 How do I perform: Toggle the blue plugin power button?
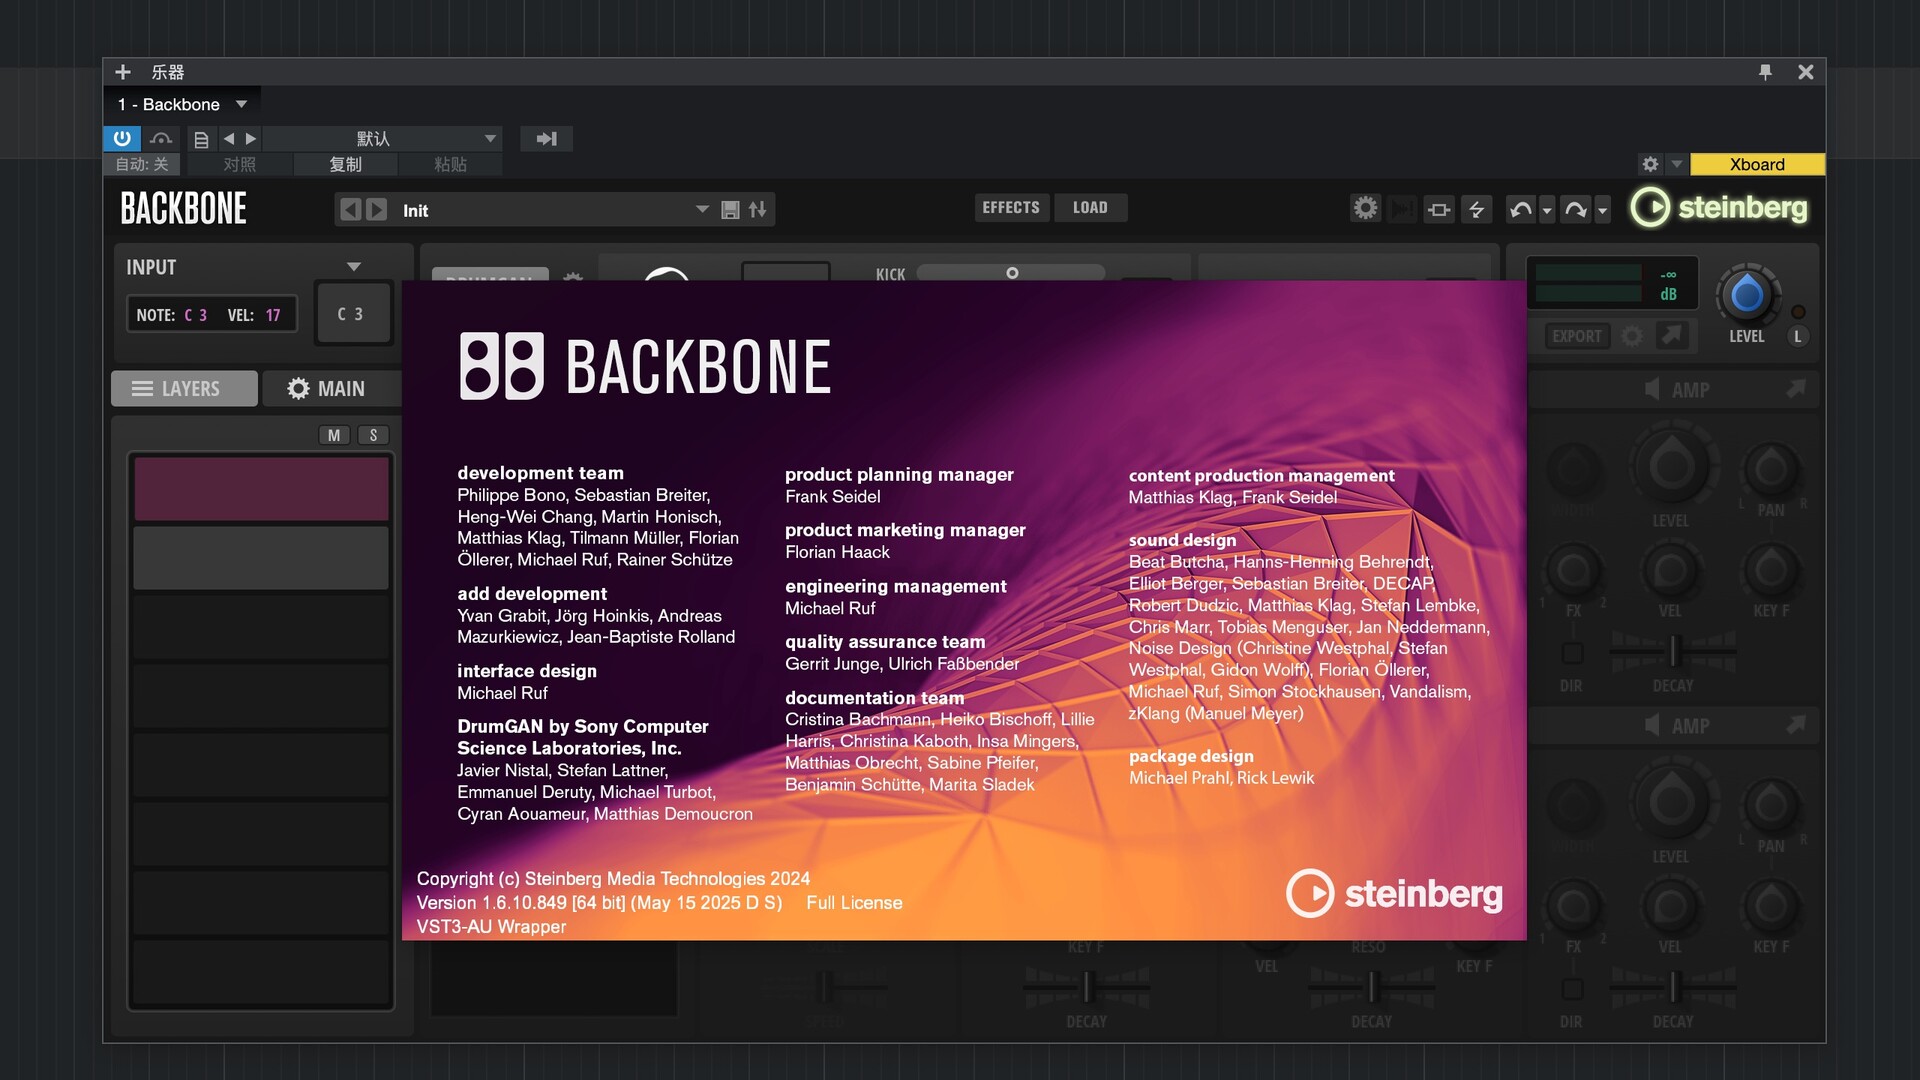click(122, 139)
